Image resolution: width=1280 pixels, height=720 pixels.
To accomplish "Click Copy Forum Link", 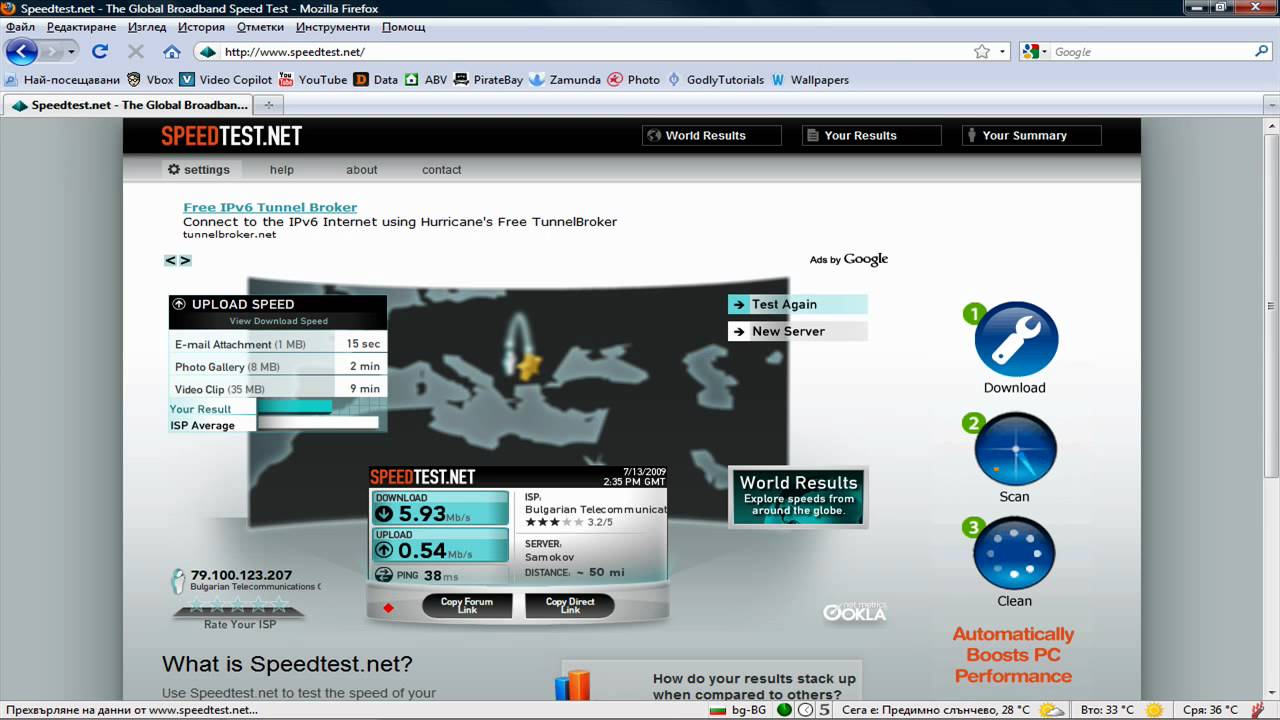I will [x=468, y=606].
